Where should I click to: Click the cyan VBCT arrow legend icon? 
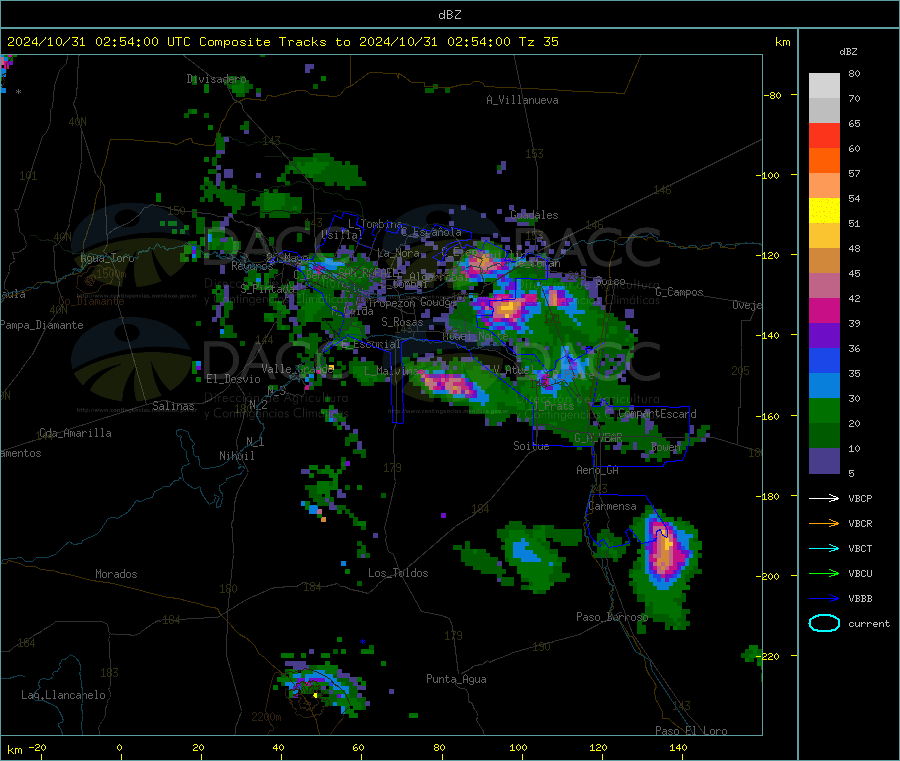click(824, 549)
